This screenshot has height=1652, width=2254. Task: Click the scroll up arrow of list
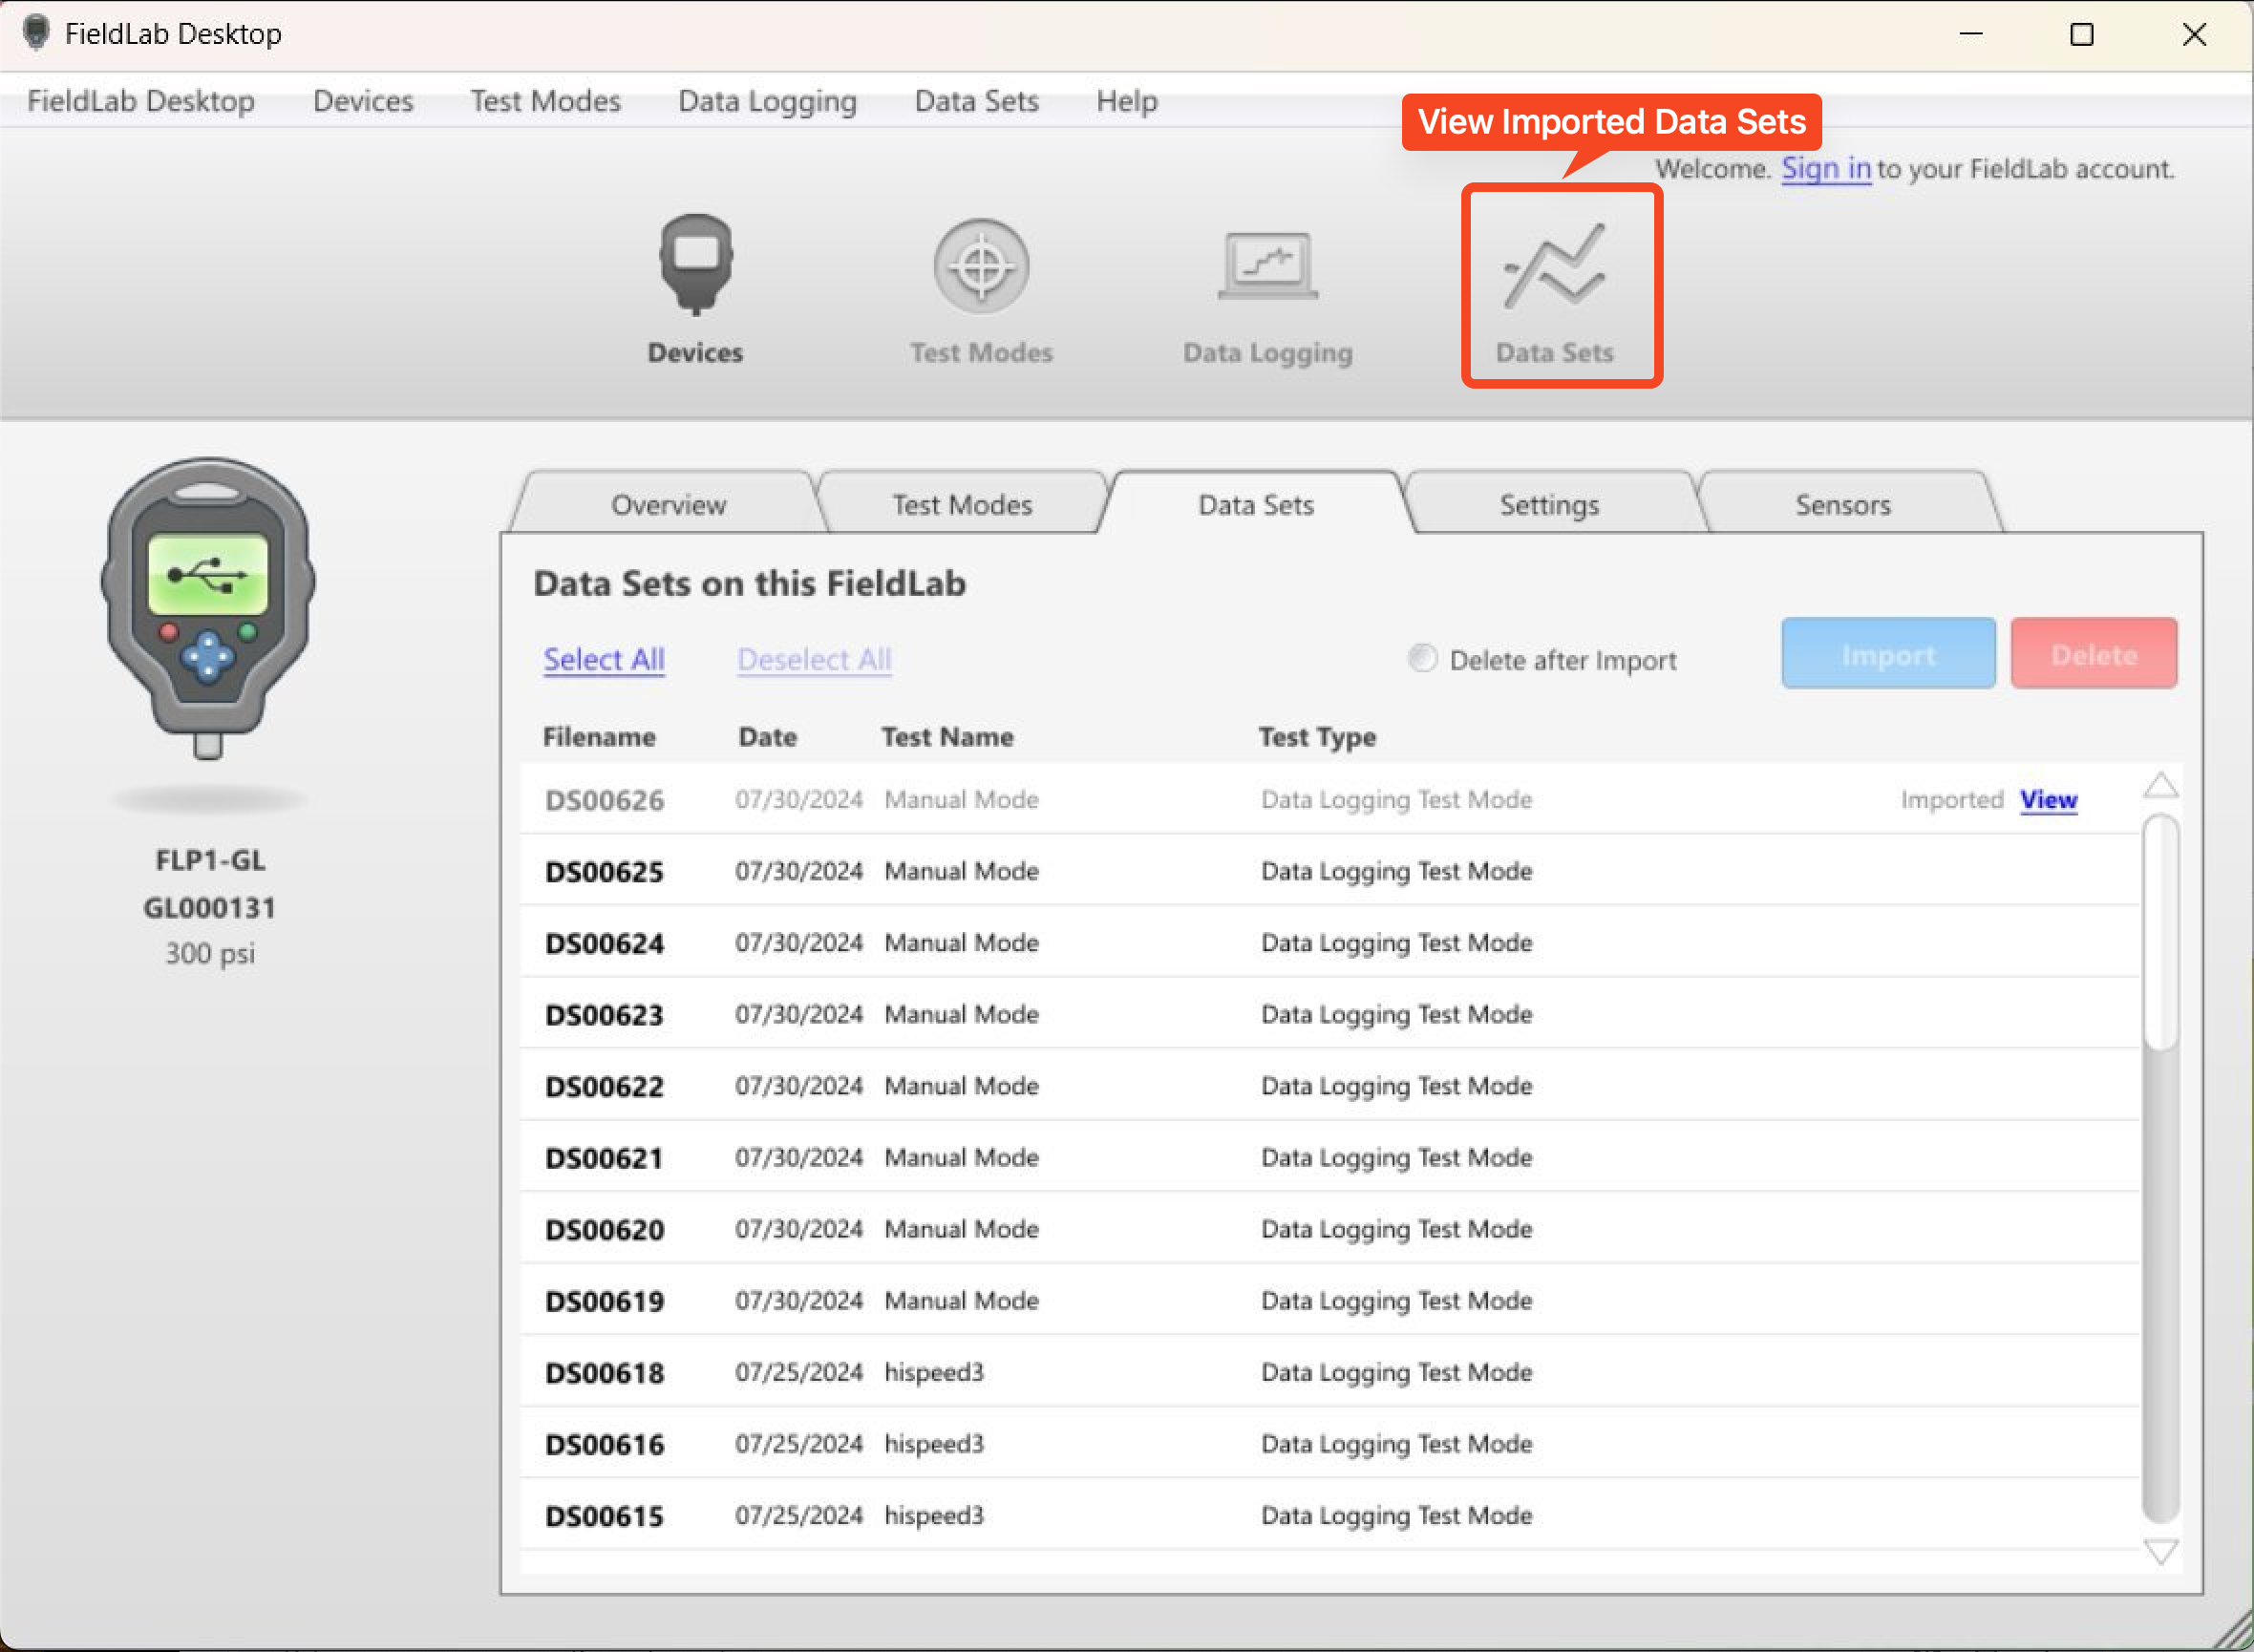tap(2161, 784)
